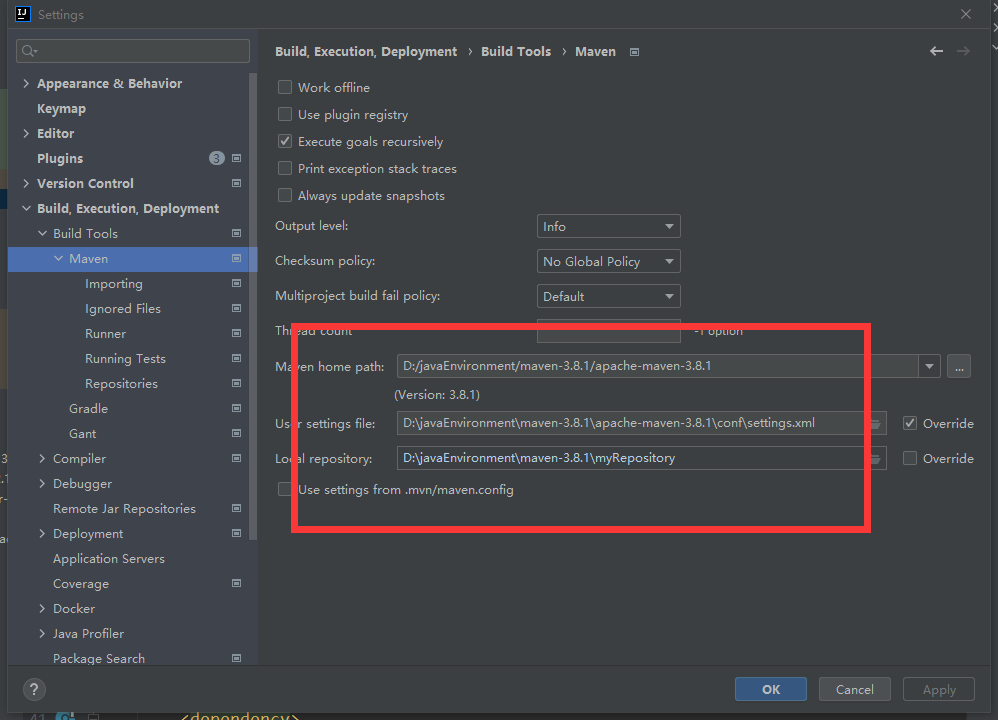Click the Cancel button
998x720 pixels.
pyautogui.click(x=854, y=689)
